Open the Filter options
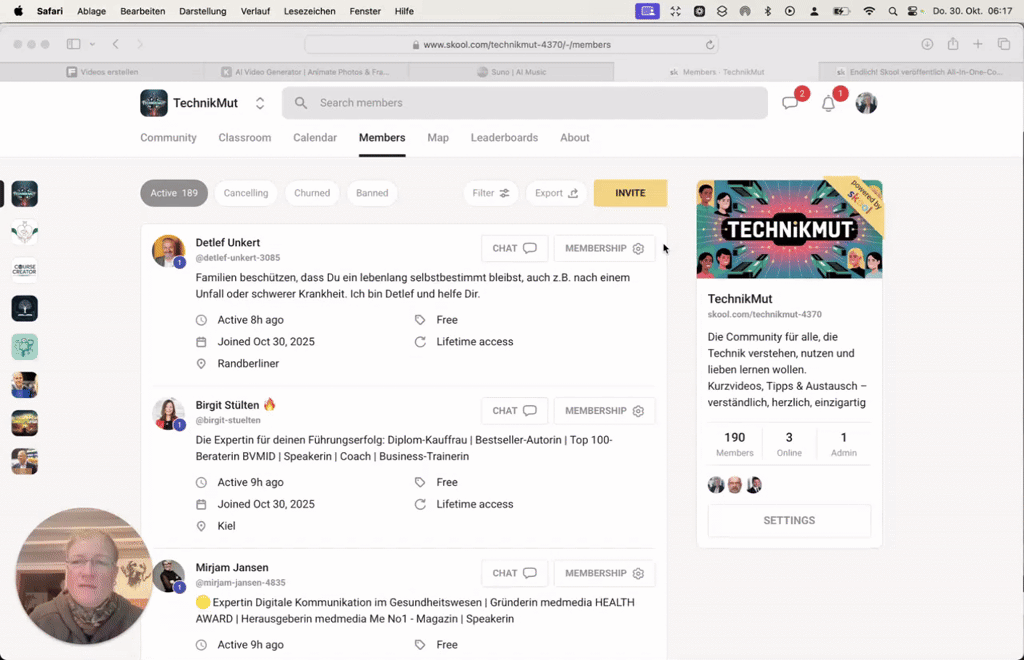This screenshot has width=1024, height=660. coord(490,193)
